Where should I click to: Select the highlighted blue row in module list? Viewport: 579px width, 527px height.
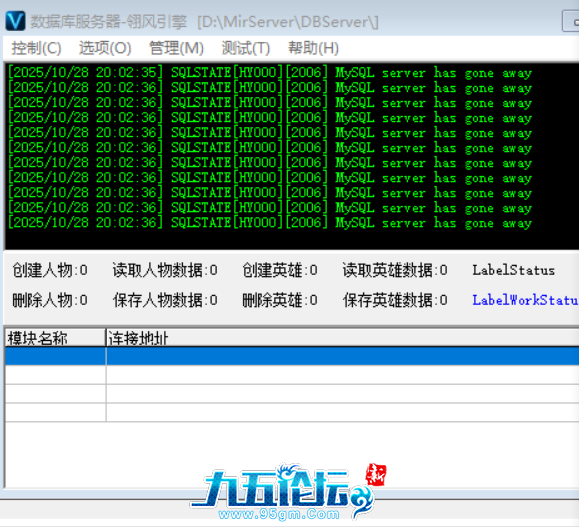tap(292, 356)
